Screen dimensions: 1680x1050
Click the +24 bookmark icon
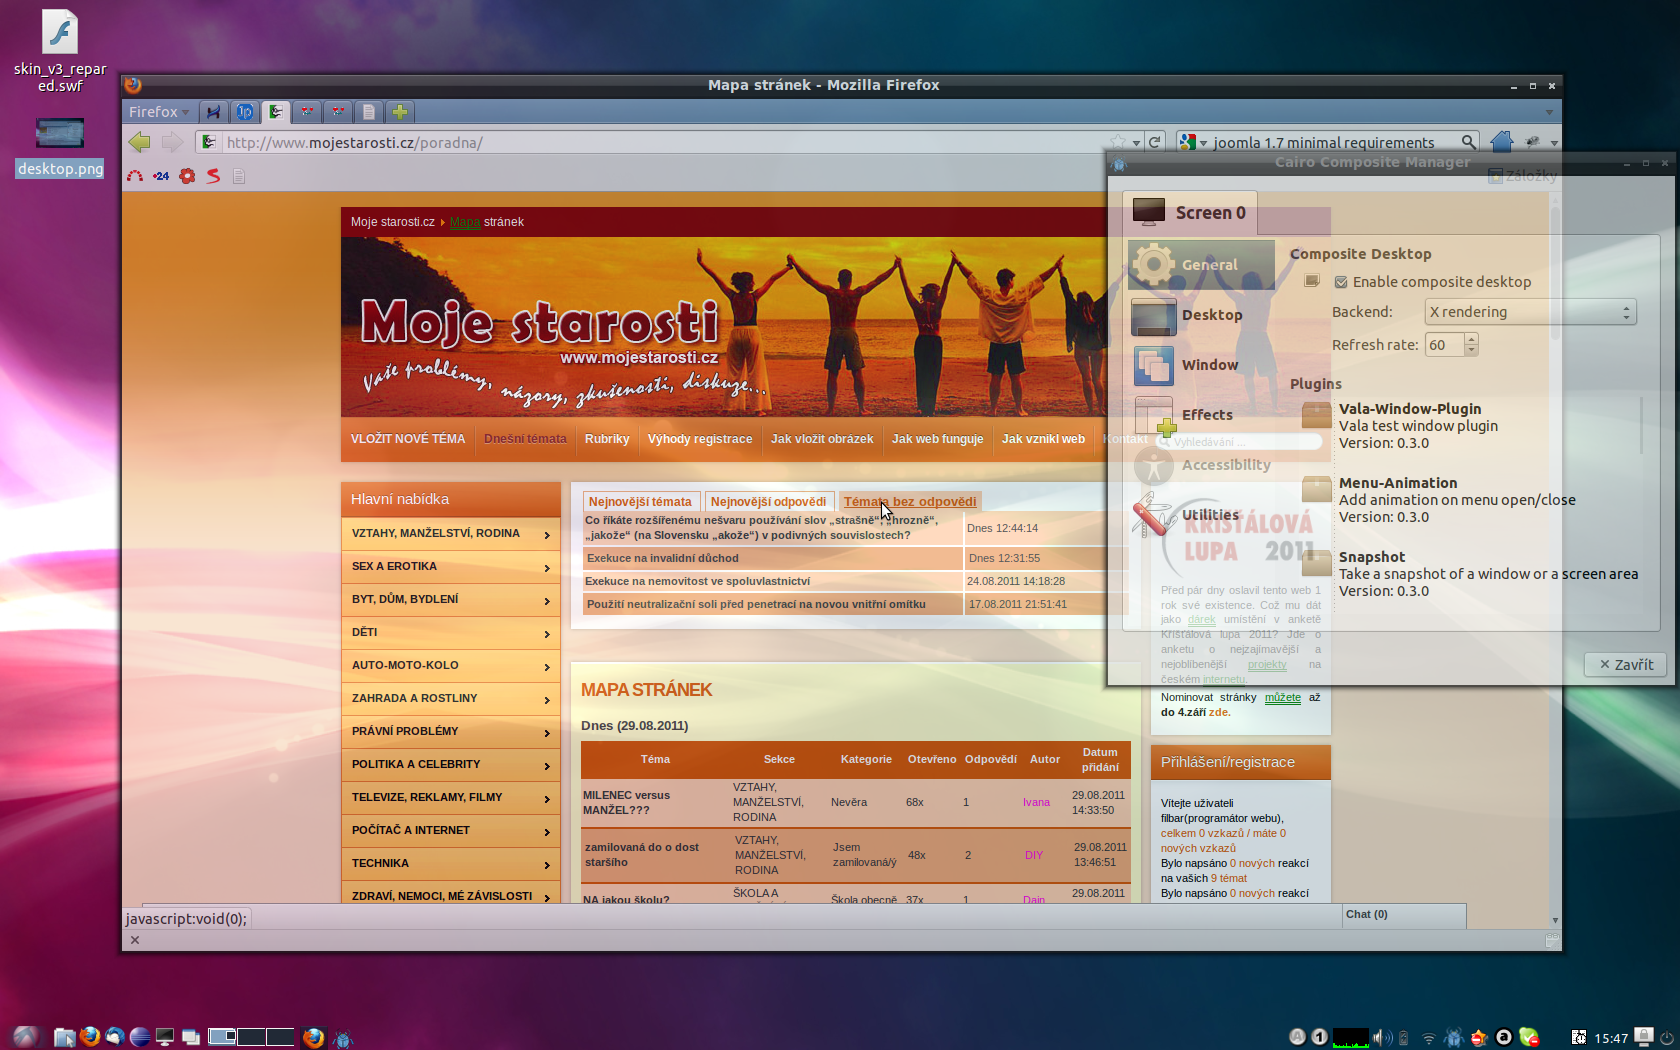coord(161,176)
